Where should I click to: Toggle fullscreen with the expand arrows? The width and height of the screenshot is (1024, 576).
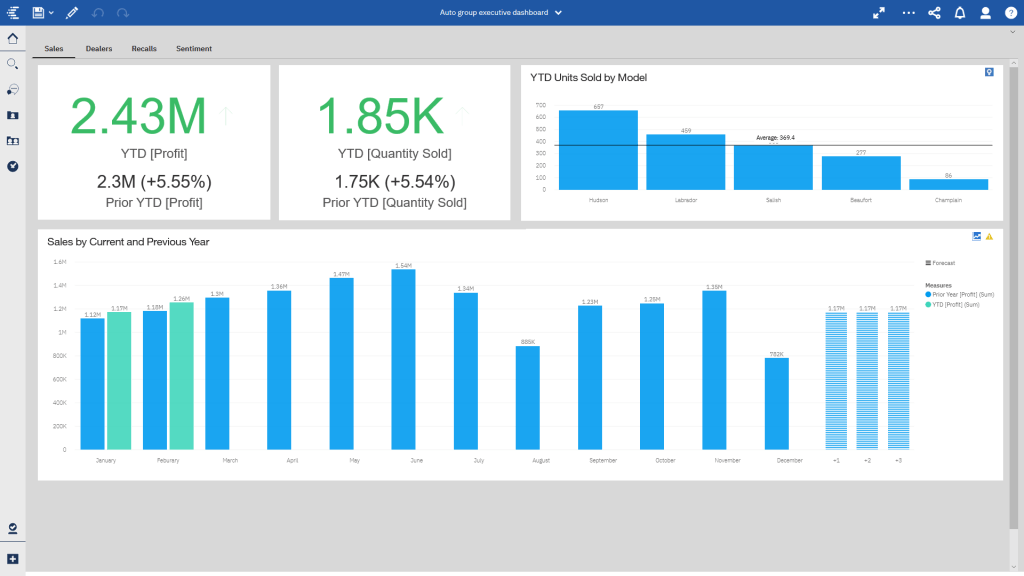coord(878,13)
